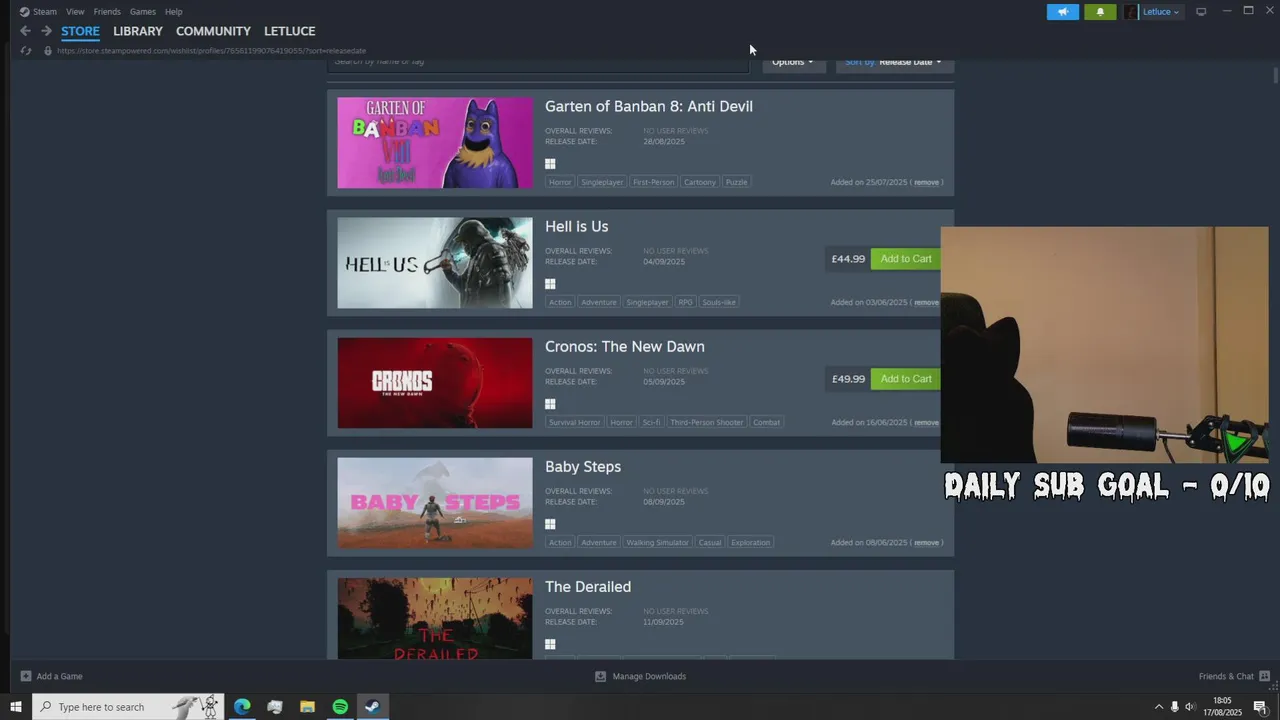
Task: Click the Cronos: The New Dawn title
Action: pos(625,346)
